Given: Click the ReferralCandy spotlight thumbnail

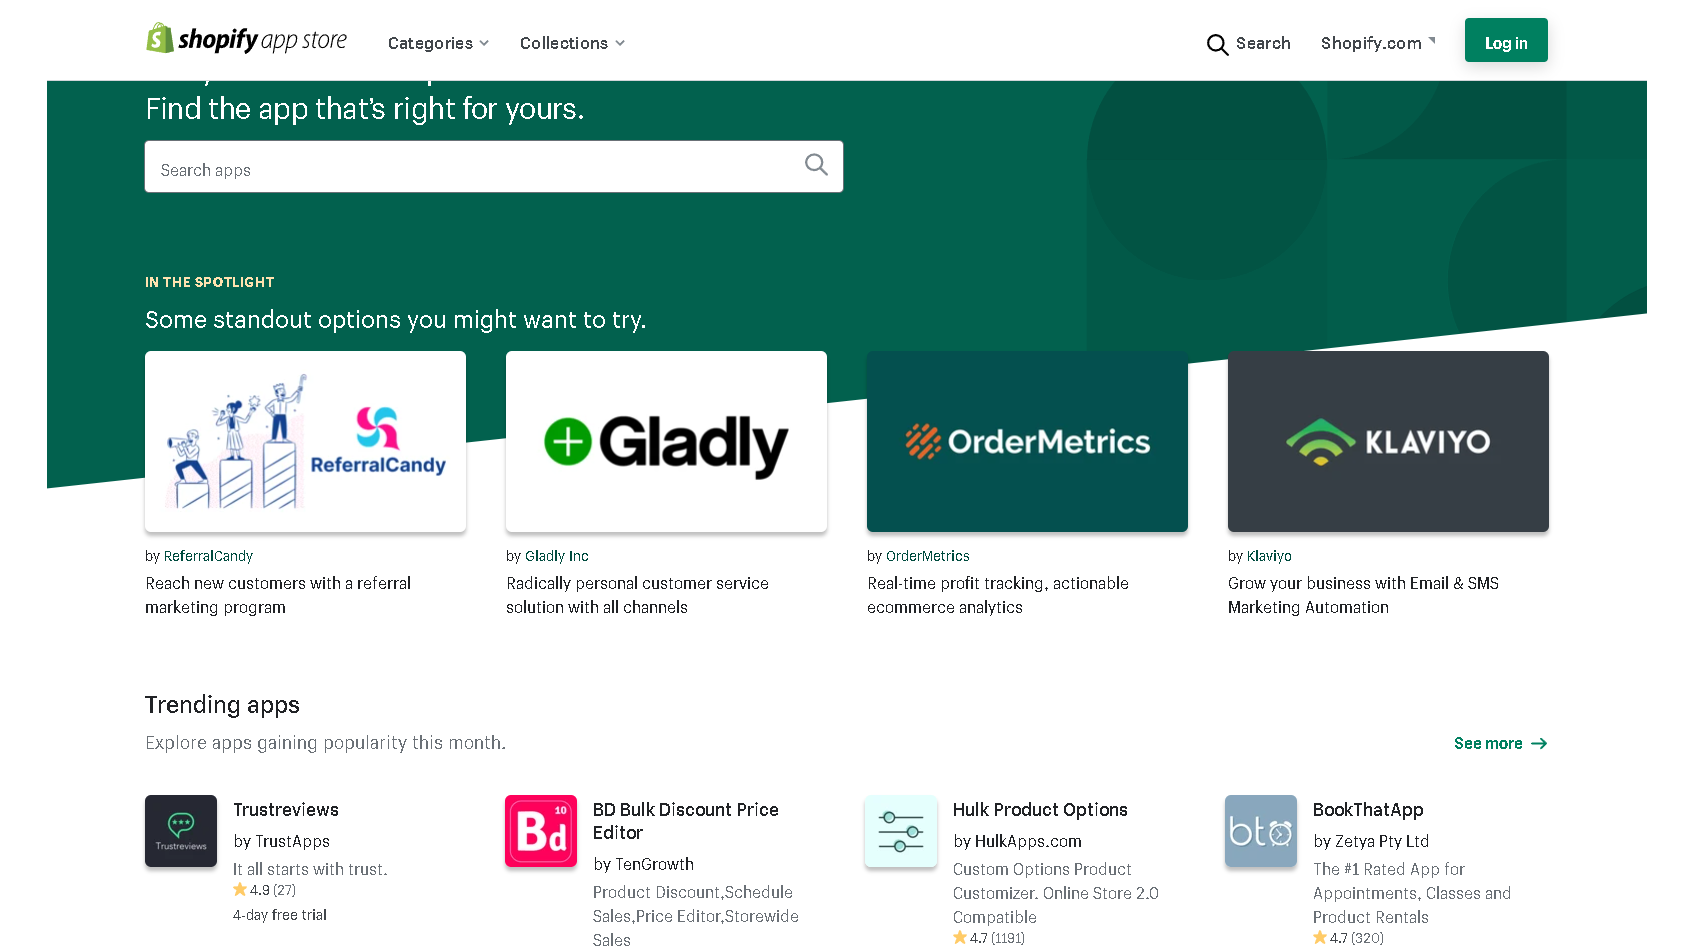Looking at the screenshot, I should (x=305, y=441).
